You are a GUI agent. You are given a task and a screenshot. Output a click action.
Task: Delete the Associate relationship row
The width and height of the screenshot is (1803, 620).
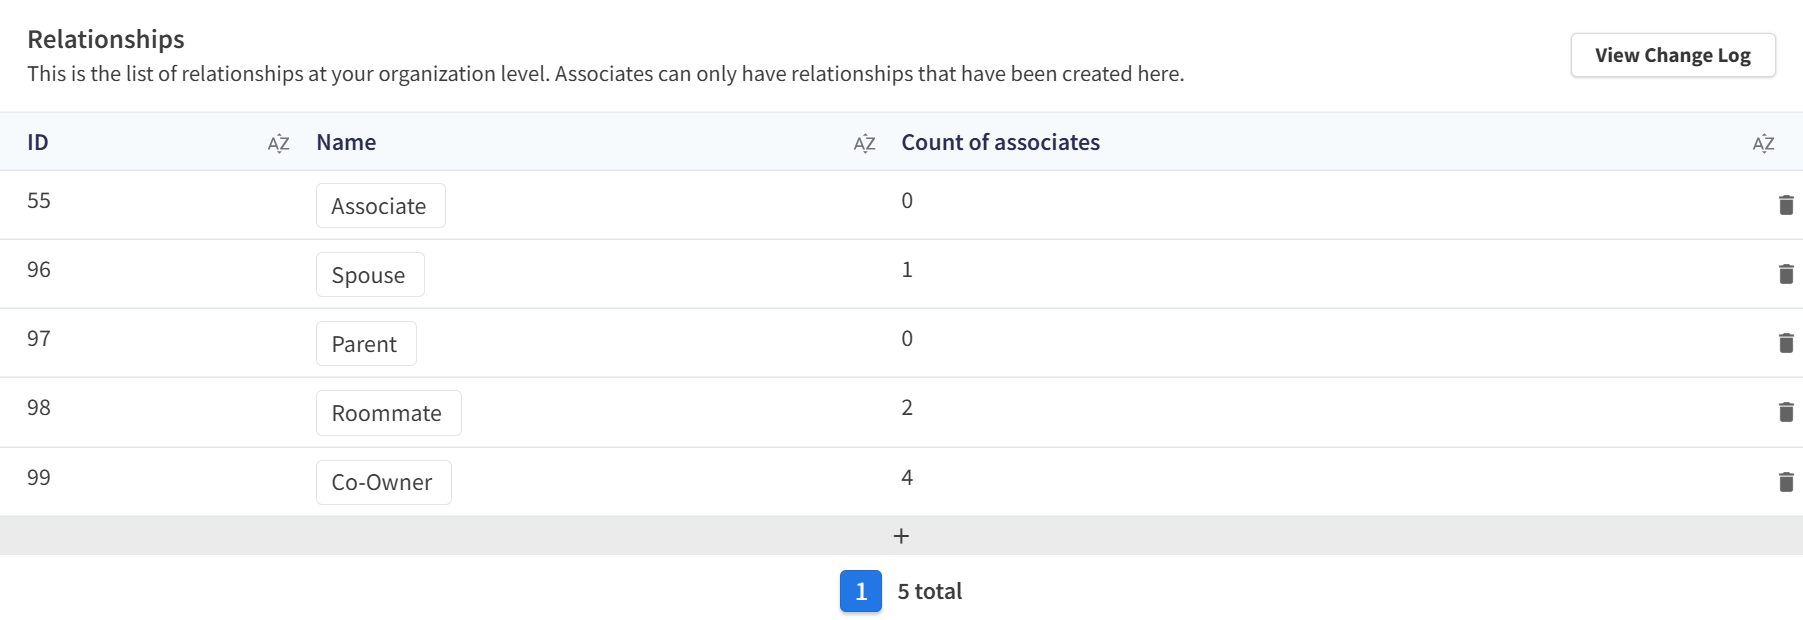click(1786, 205)
